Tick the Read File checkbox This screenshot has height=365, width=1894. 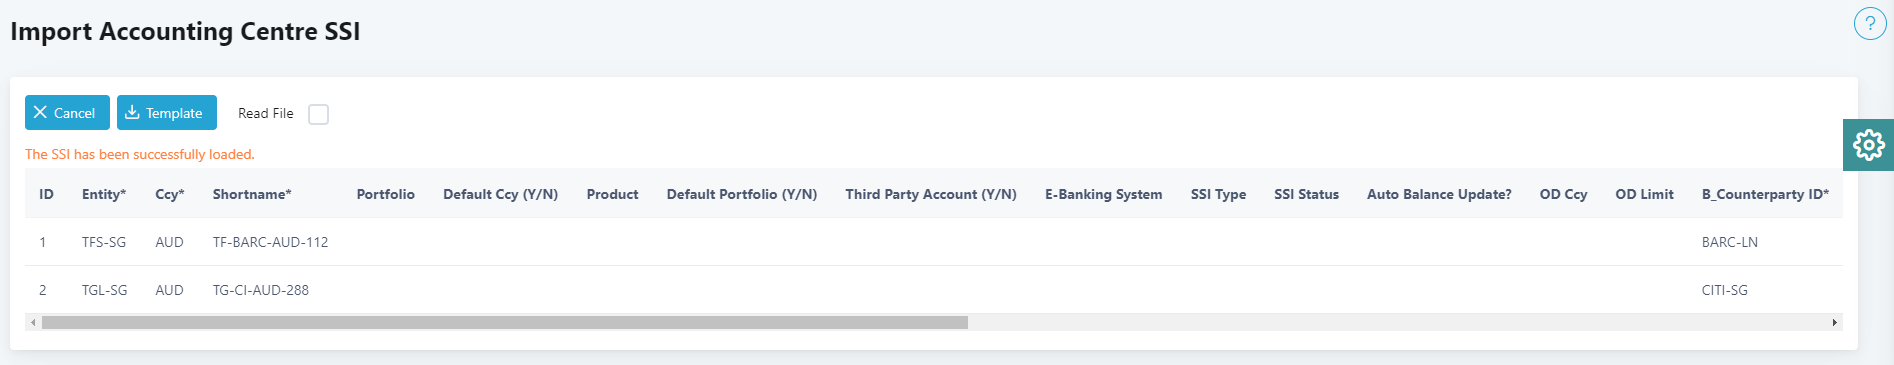tap(318, 114)
